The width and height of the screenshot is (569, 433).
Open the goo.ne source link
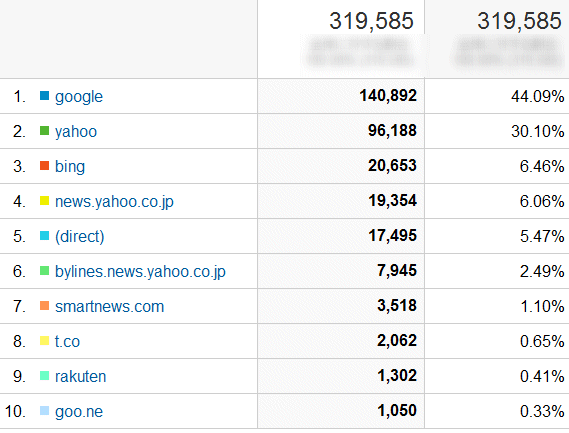click(79, 412)
